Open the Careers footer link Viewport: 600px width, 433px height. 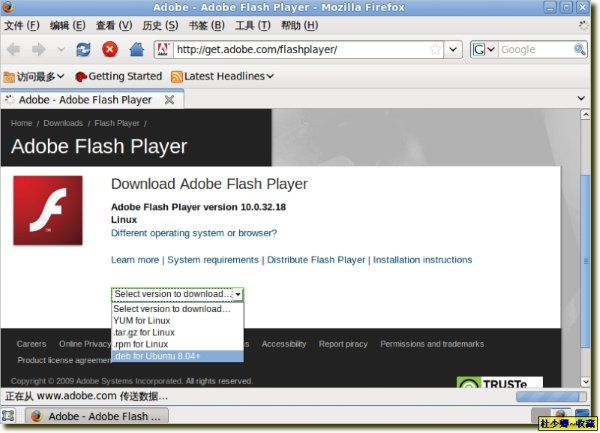pyautogui.click(x=31, y=344)
